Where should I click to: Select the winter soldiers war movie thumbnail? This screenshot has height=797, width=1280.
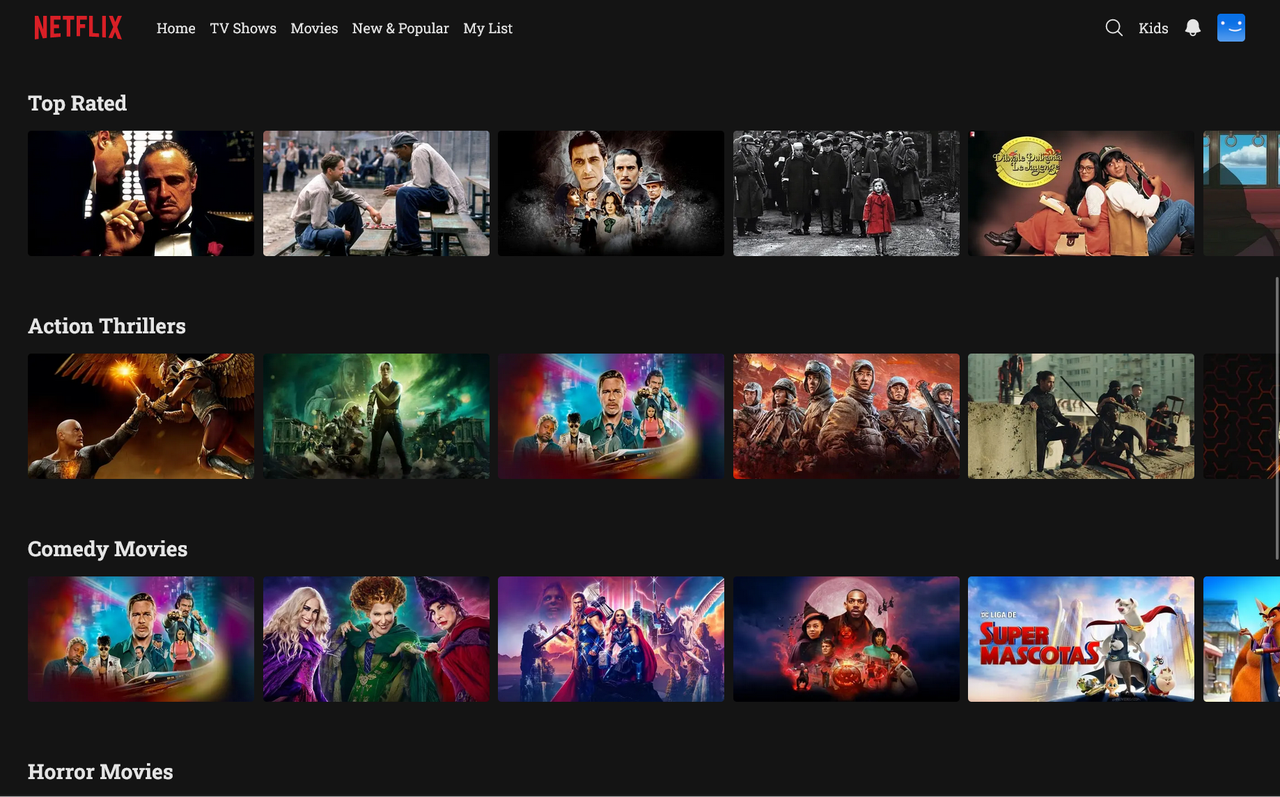coord(846,416)
